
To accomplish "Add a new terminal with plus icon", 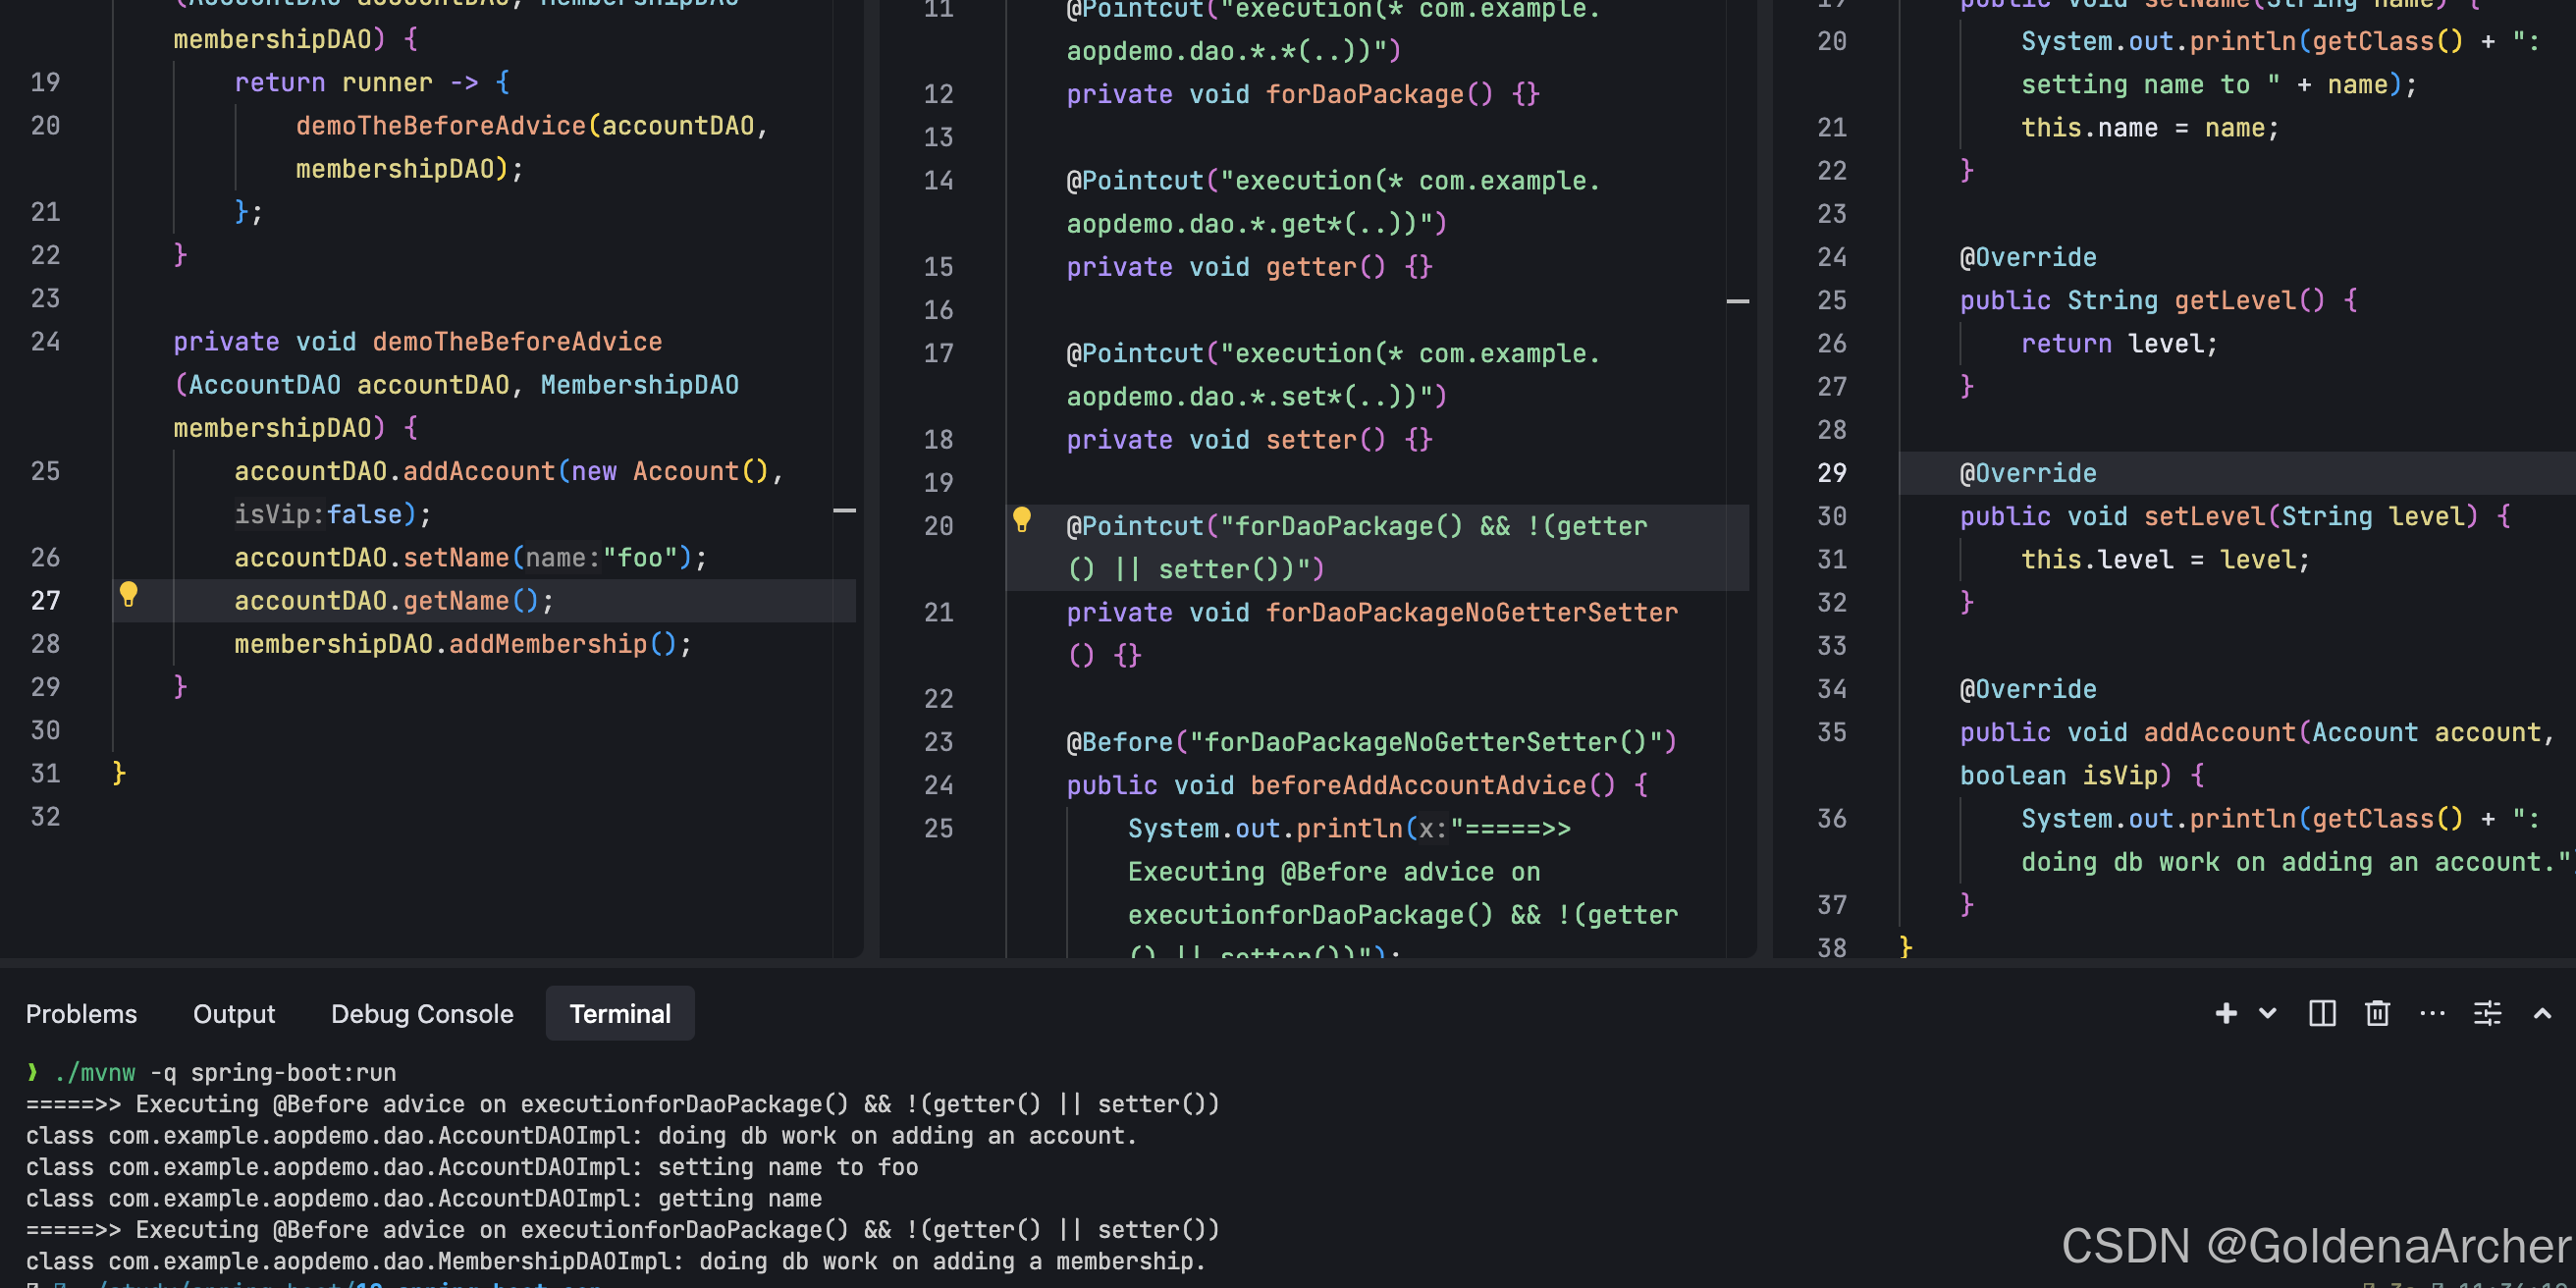I will pyautogui.click(x=2226, y=1013).
